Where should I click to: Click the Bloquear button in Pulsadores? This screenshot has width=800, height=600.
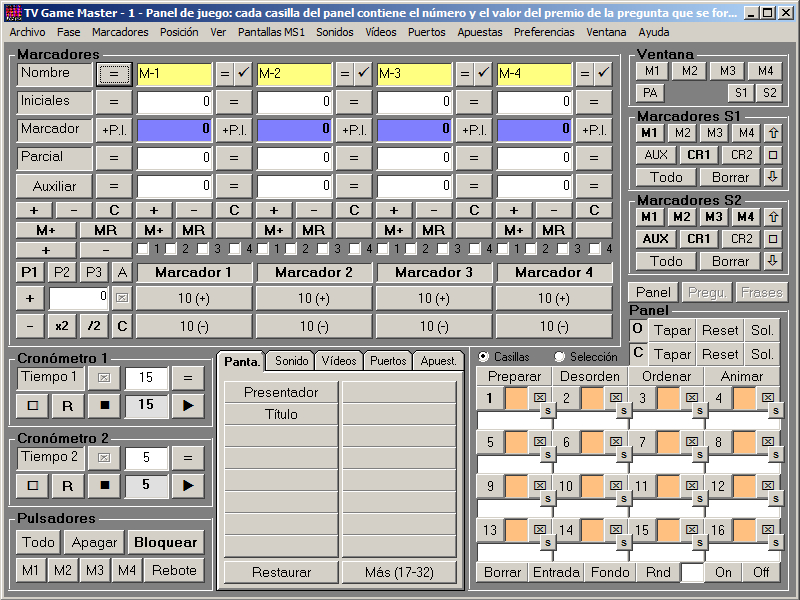[x=165, y=542]
